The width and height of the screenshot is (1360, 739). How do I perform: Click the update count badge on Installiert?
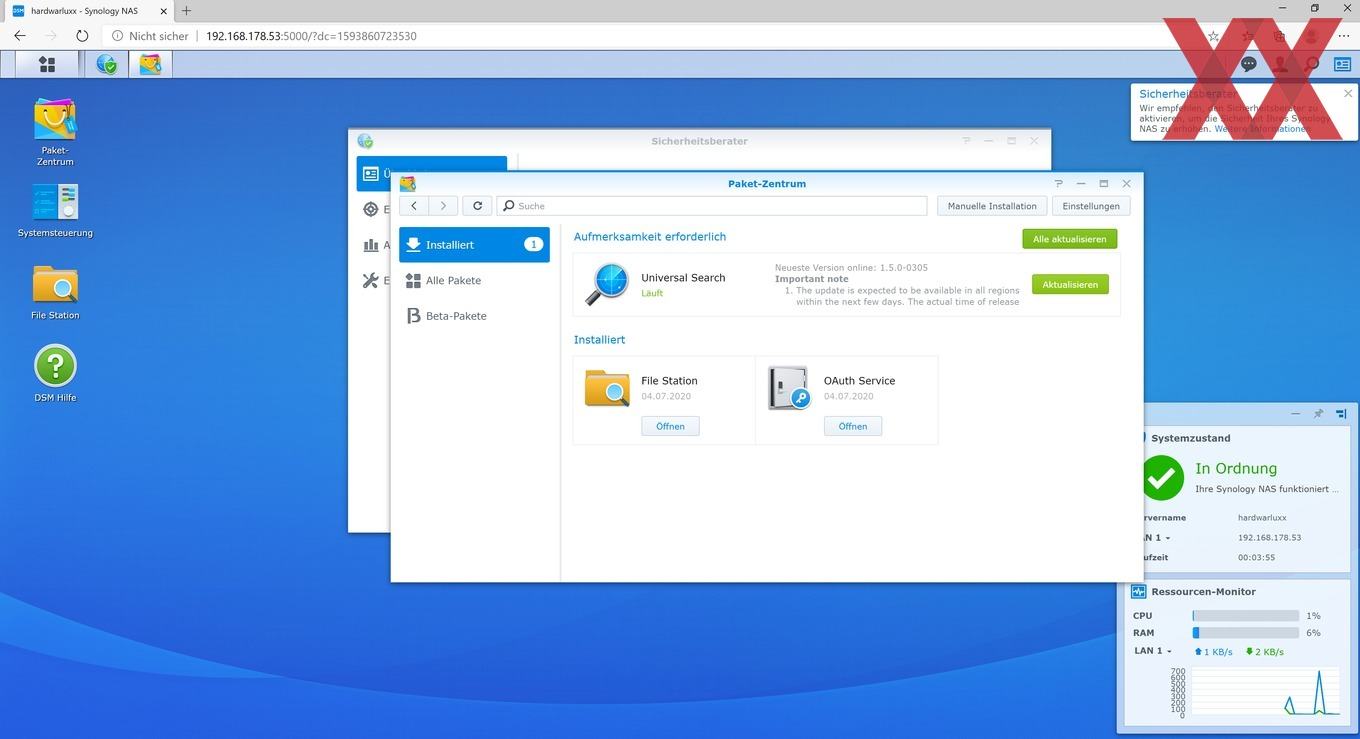(x=533, y=245)
